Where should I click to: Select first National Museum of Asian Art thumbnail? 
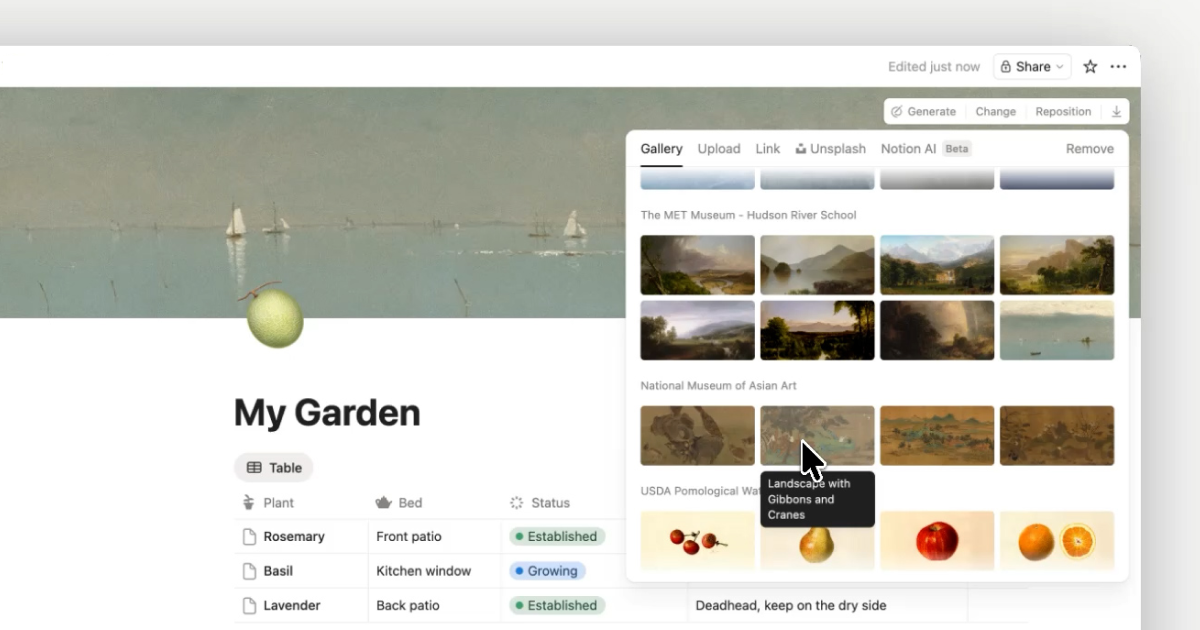tap(698, 435)
